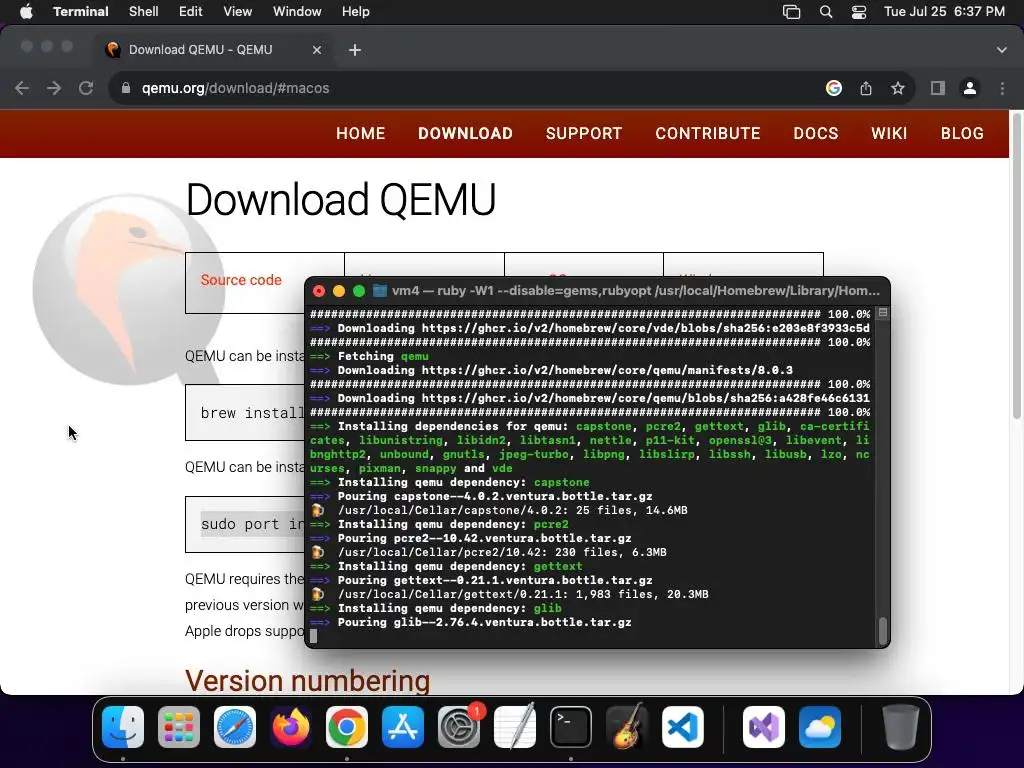Go to QEMU HOME page

pyautogui.click(x=360, y=133)
